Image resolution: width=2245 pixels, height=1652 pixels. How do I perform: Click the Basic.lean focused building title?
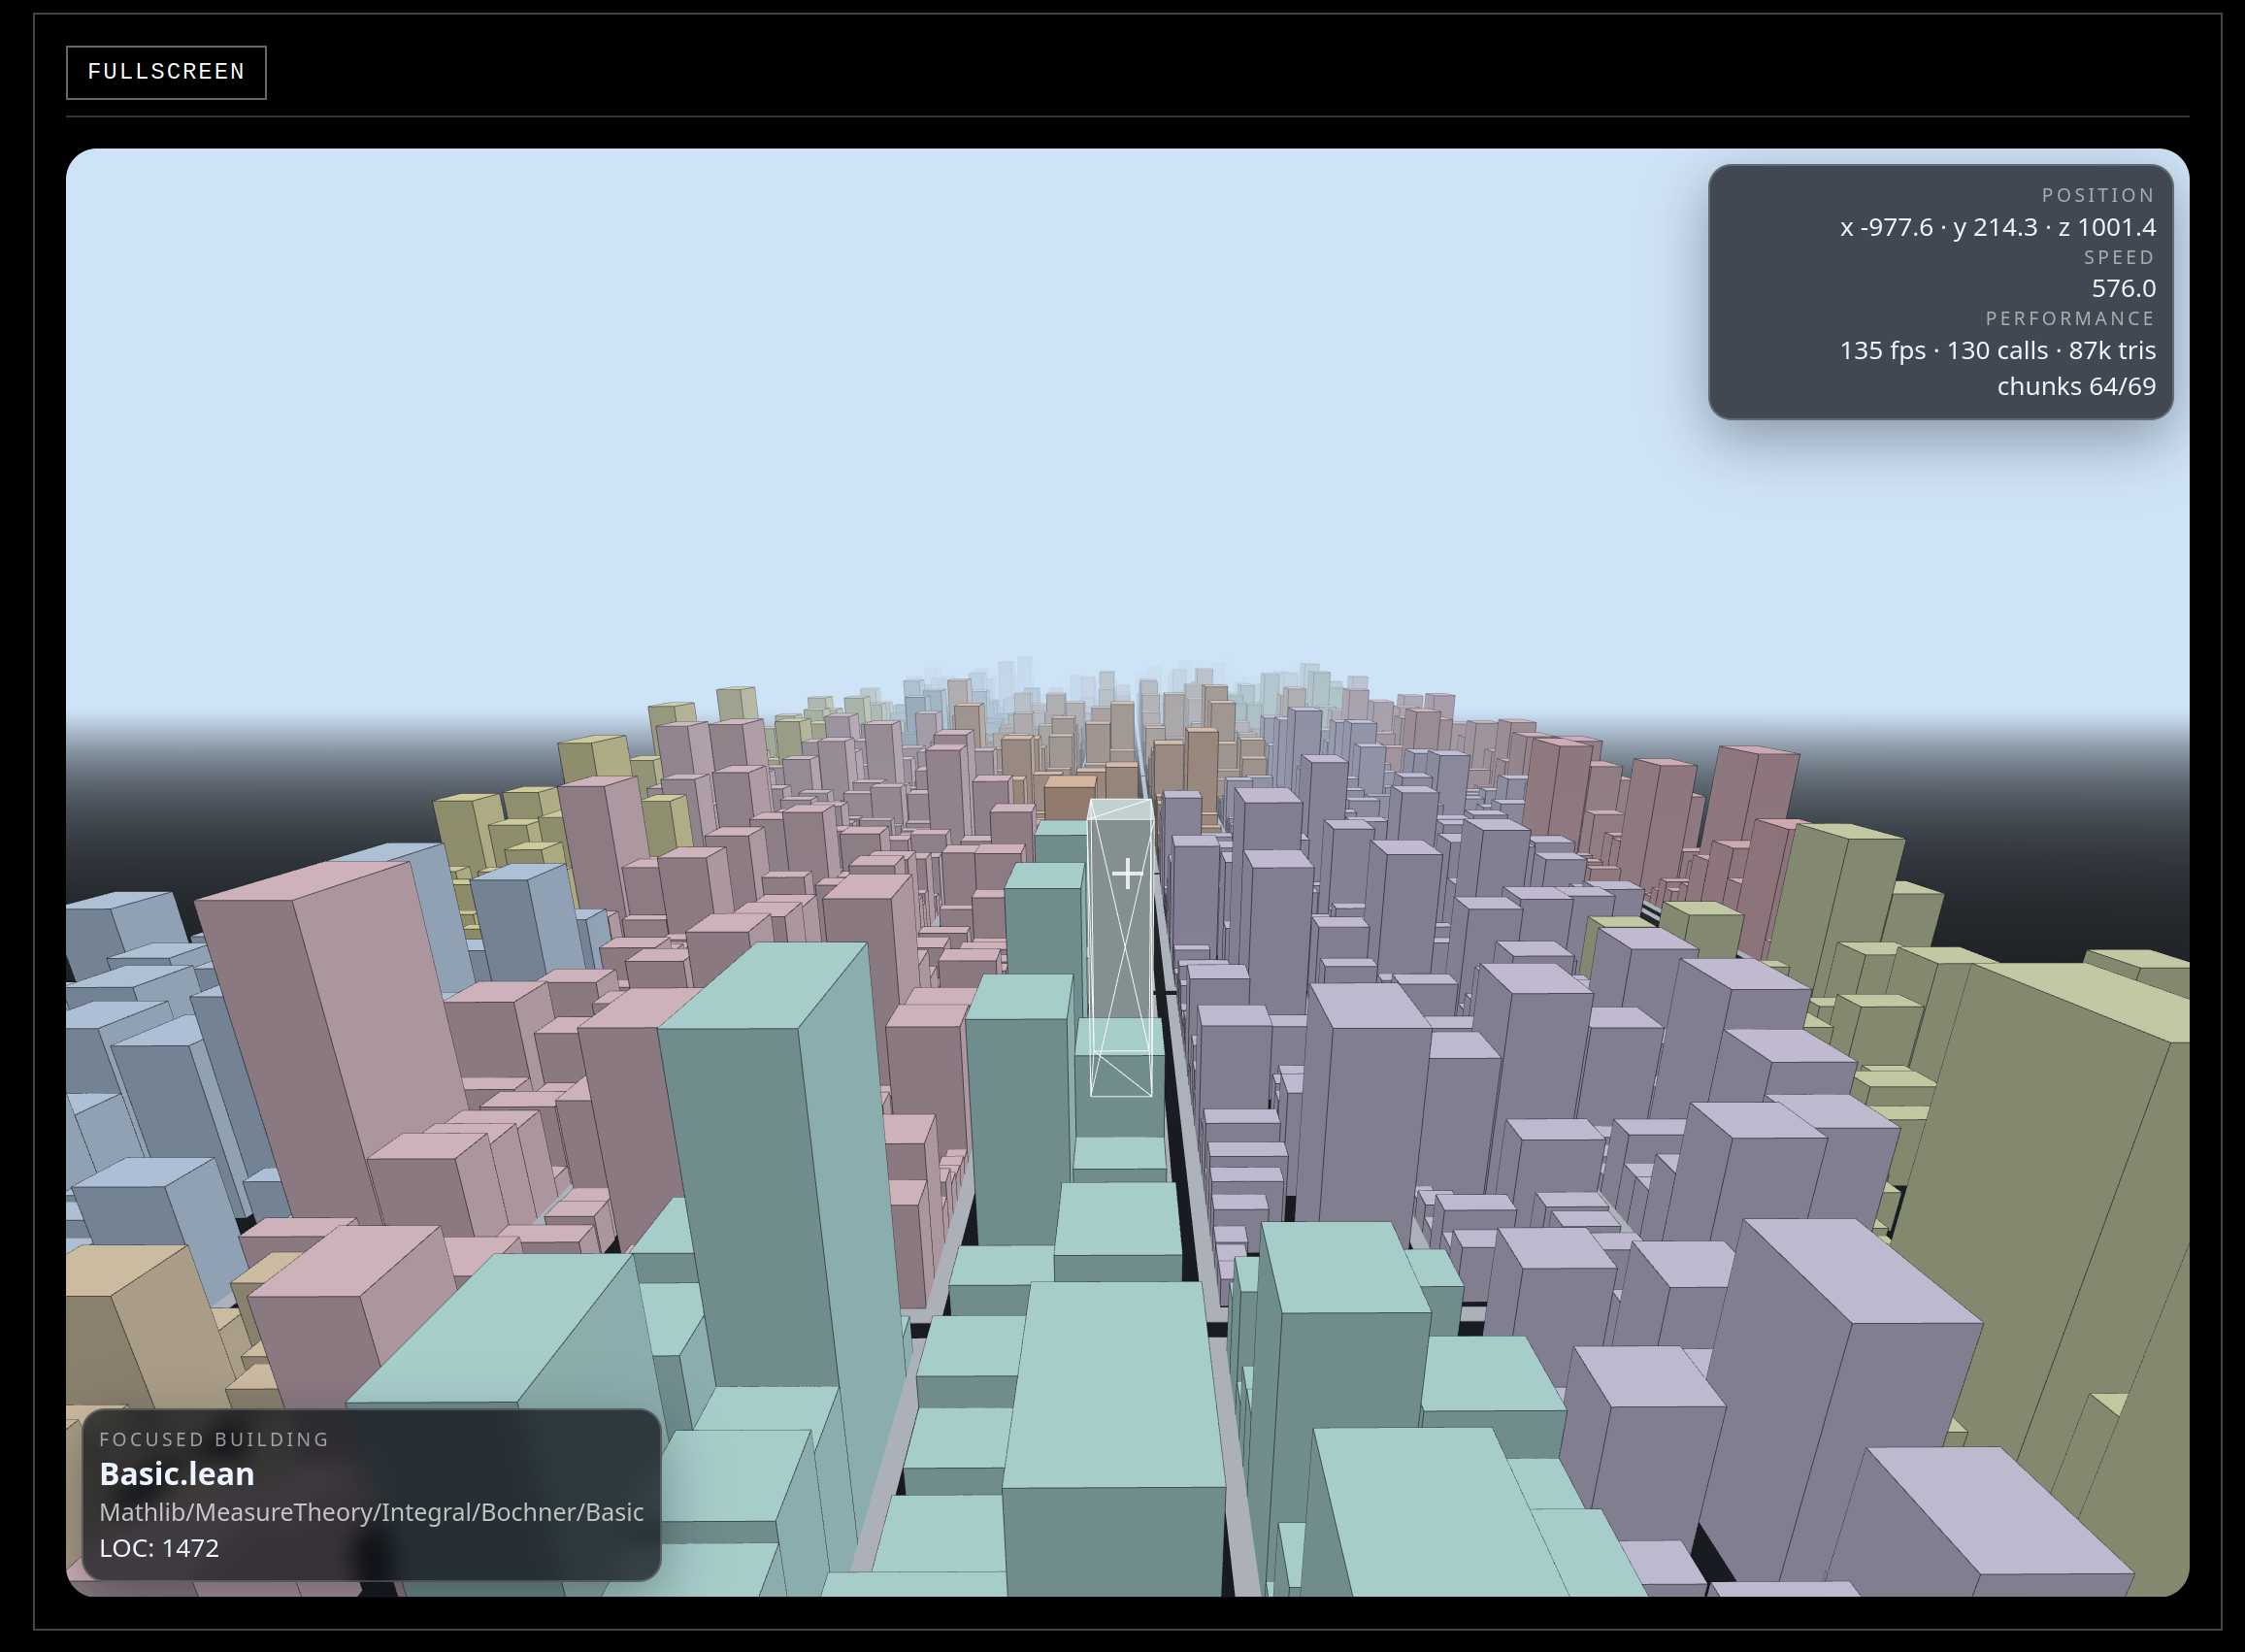[177, 1473]
